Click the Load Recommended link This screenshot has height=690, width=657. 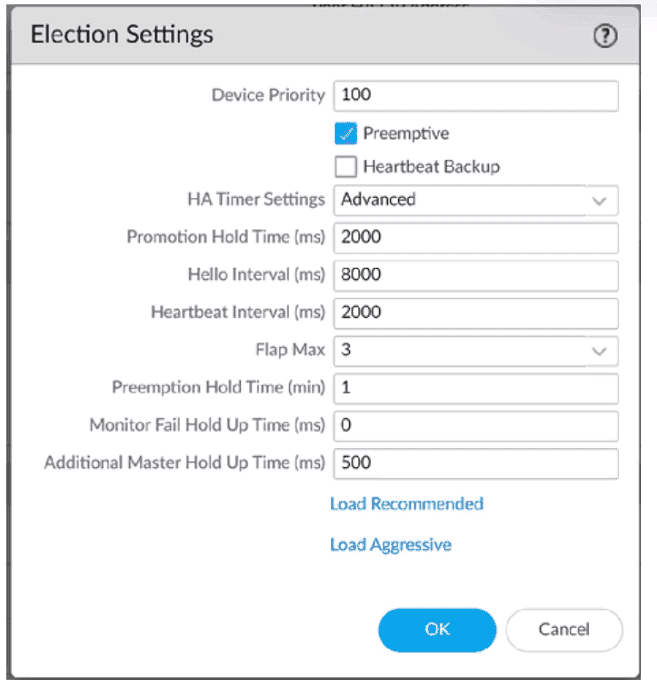[x=406, y=504]
